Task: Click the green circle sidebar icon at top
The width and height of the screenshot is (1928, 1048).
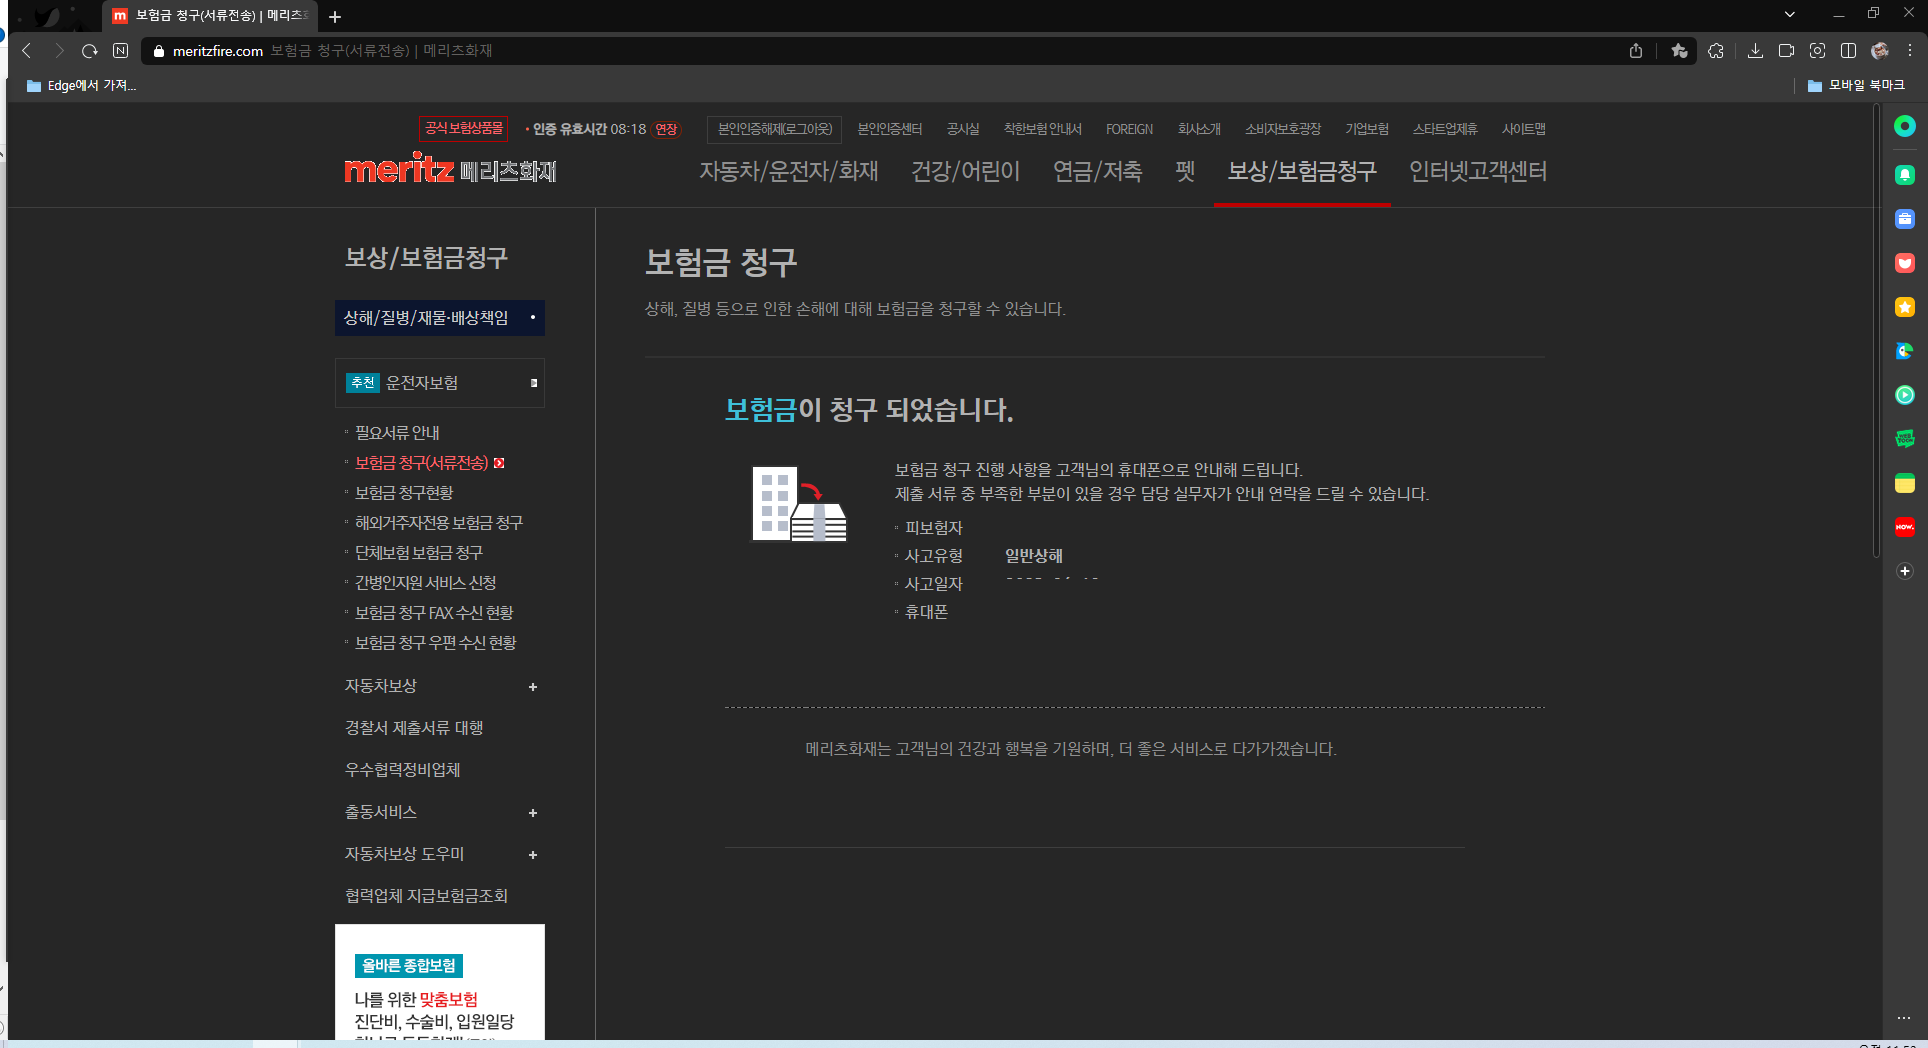Action: click(1905, 126)
